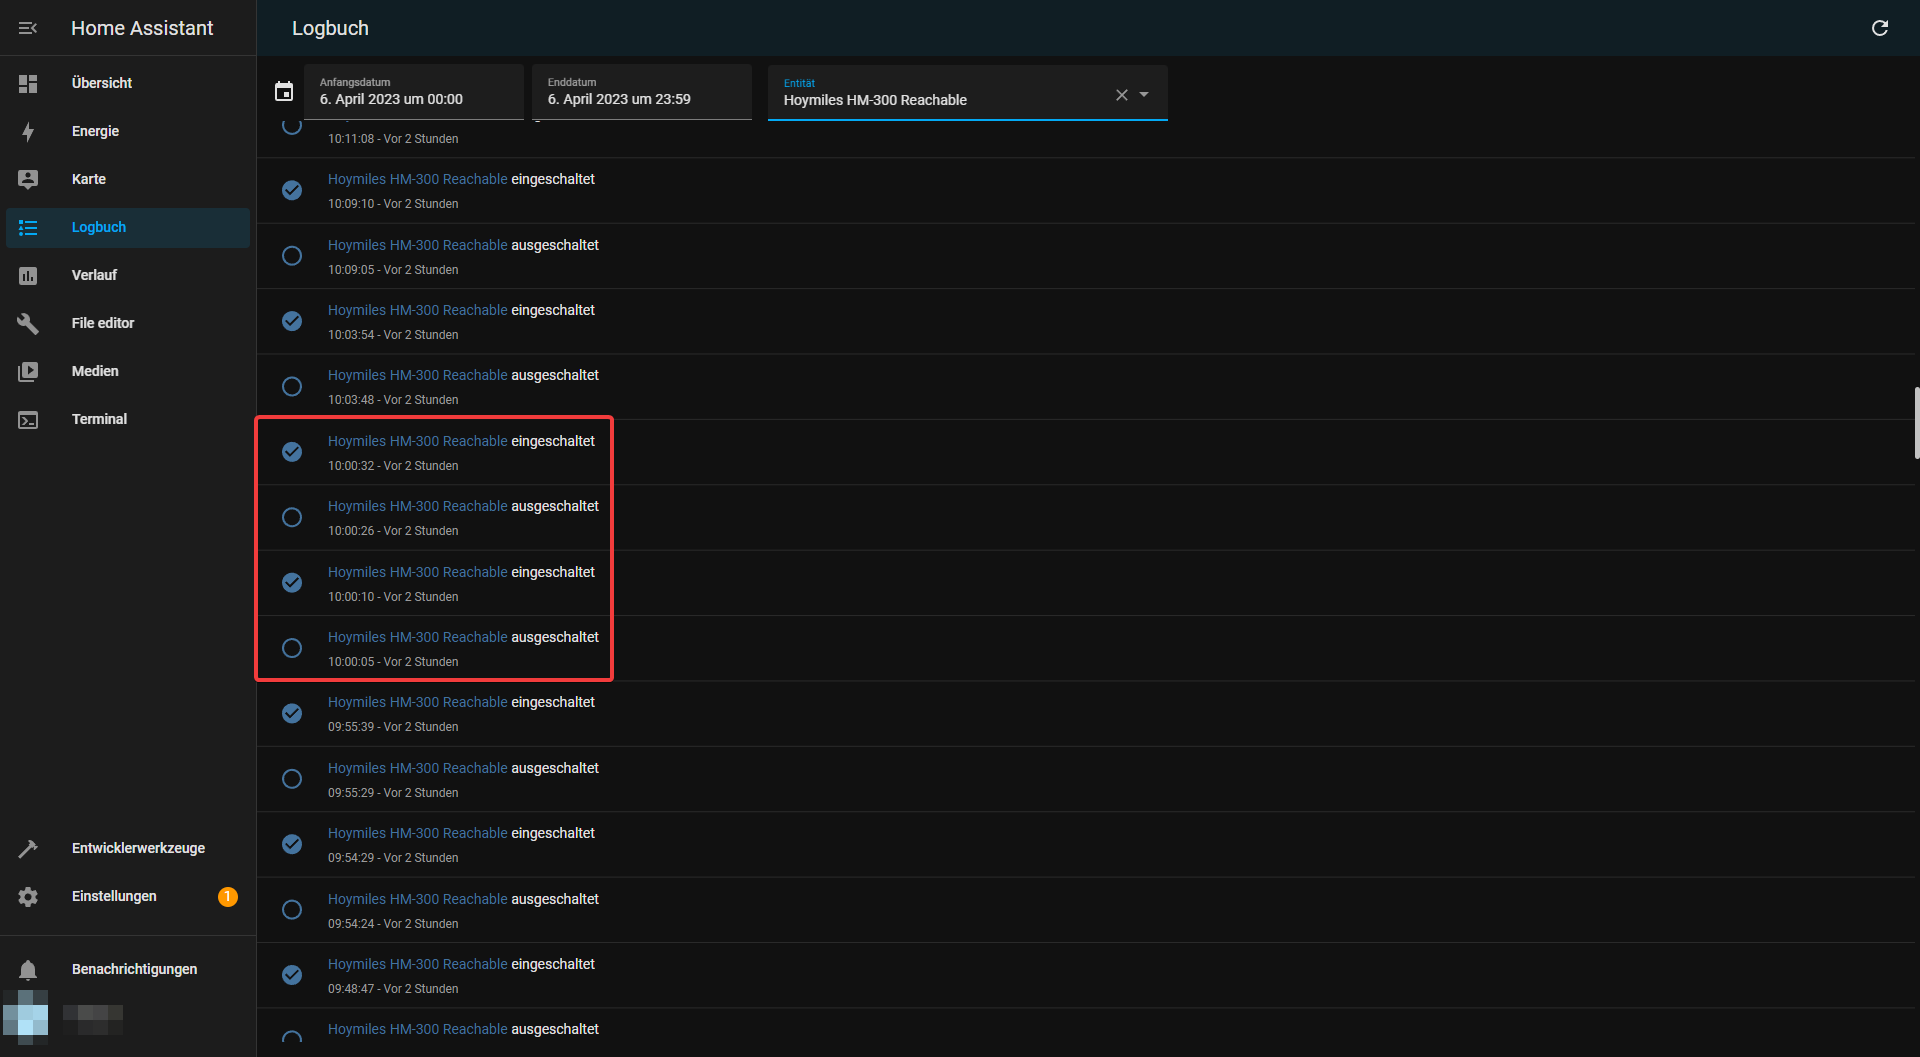The width and height of the screenshot is (1920, 1057).
Task: Select the Logbuch sidebar menu item
Action: click(98, 227)
